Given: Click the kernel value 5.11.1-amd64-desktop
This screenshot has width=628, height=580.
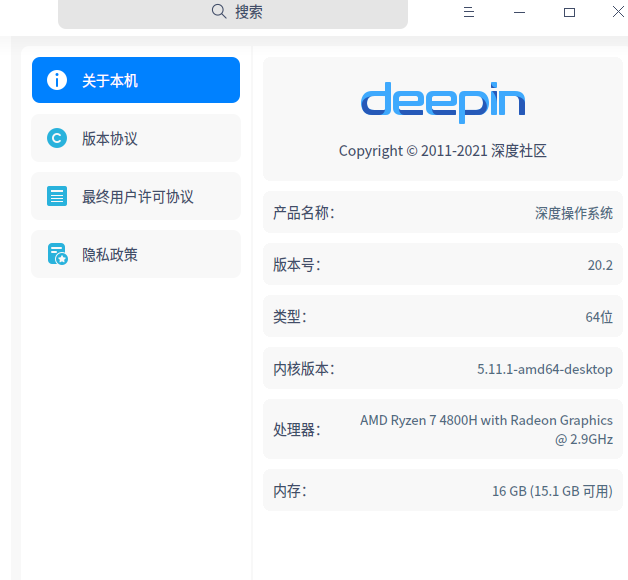Looking at the screenshot, I should tap(545, 369).
